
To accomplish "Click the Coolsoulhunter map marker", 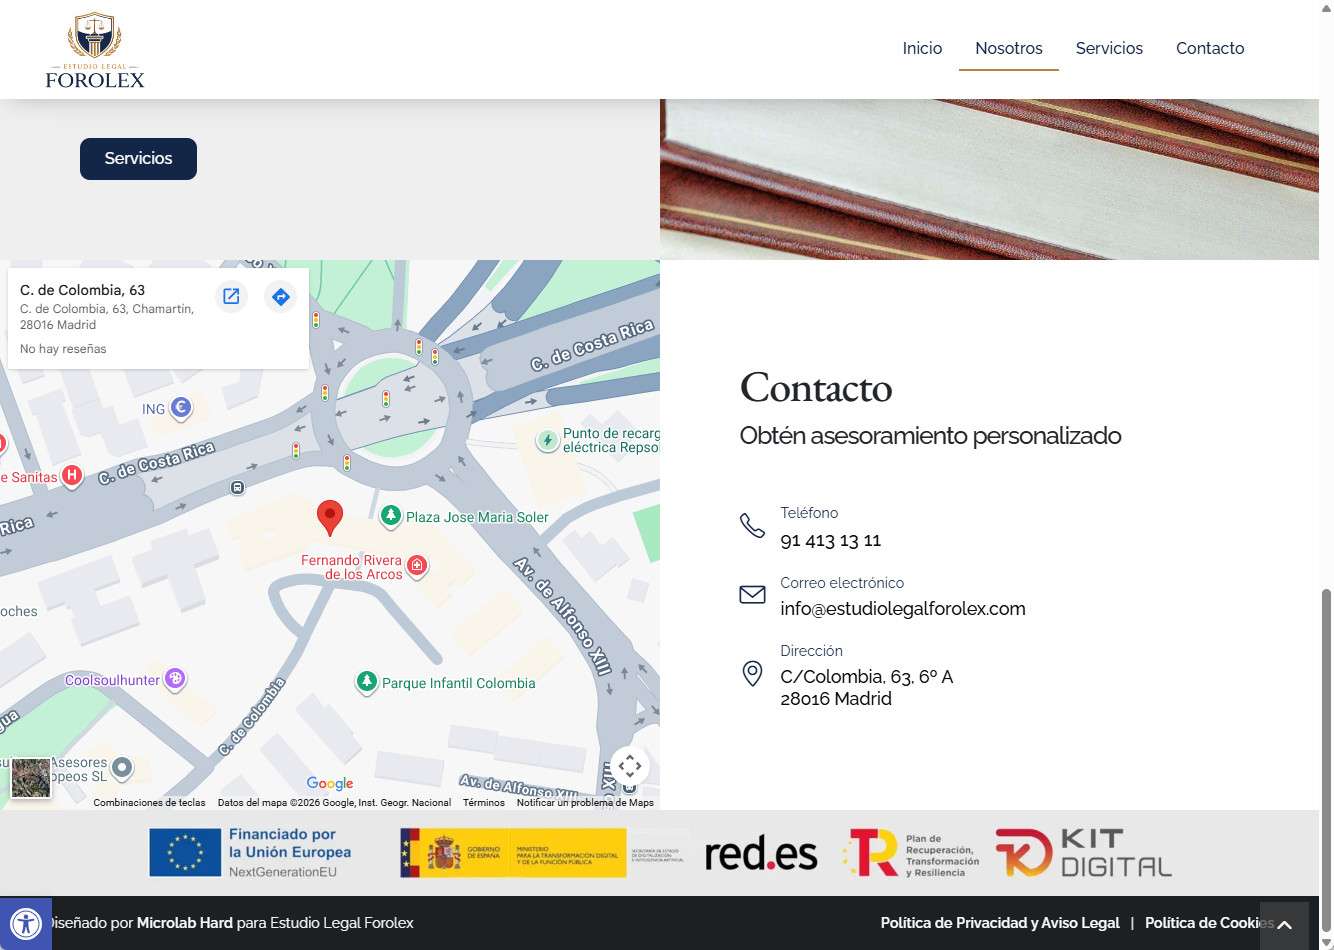I will [x=175, y=680].
